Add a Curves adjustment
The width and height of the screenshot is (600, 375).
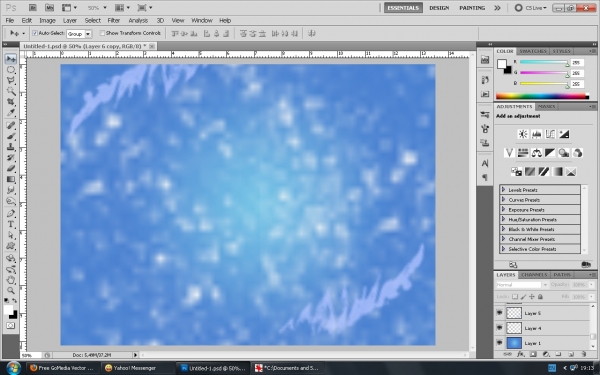[550, 134]
